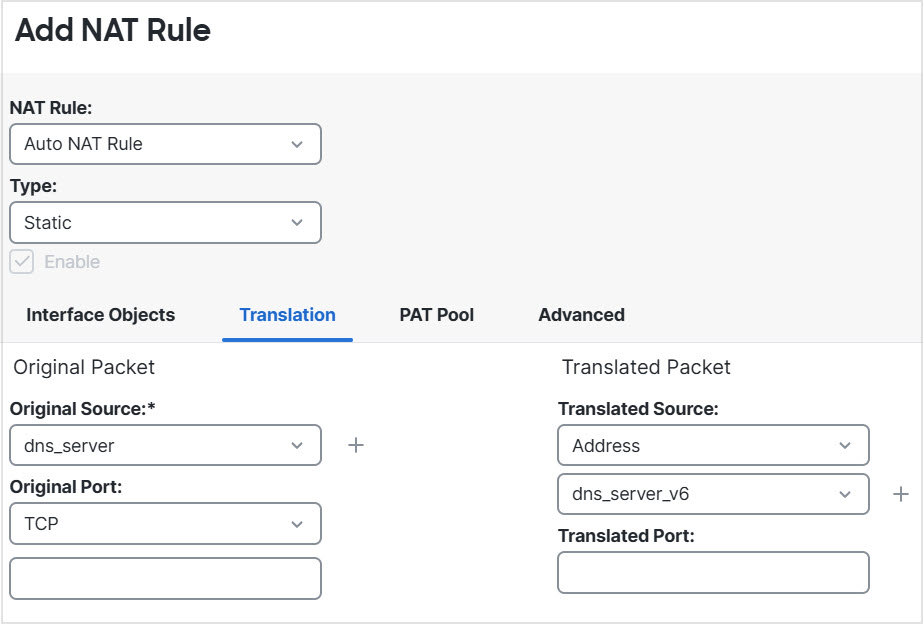Click the Enable label text
The width and height of the screenshot is (923, 624).
pyautogui.click(x=72, y=262)
